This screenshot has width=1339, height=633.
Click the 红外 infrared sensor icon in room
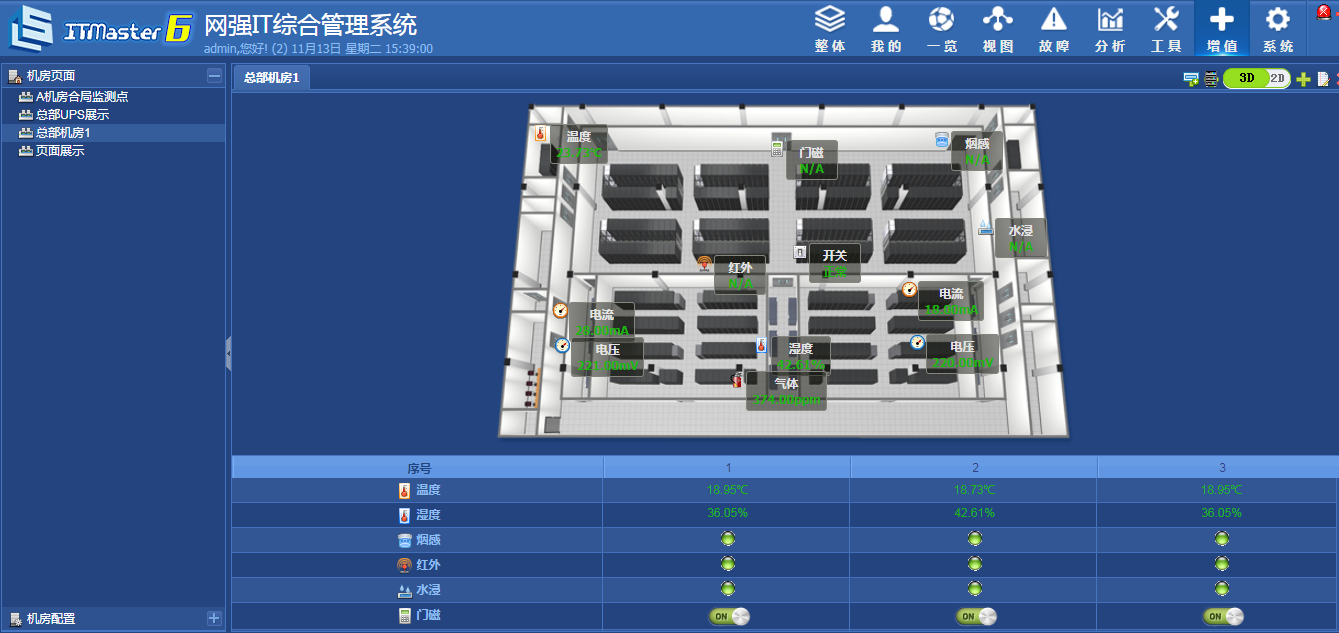[705, 264]
